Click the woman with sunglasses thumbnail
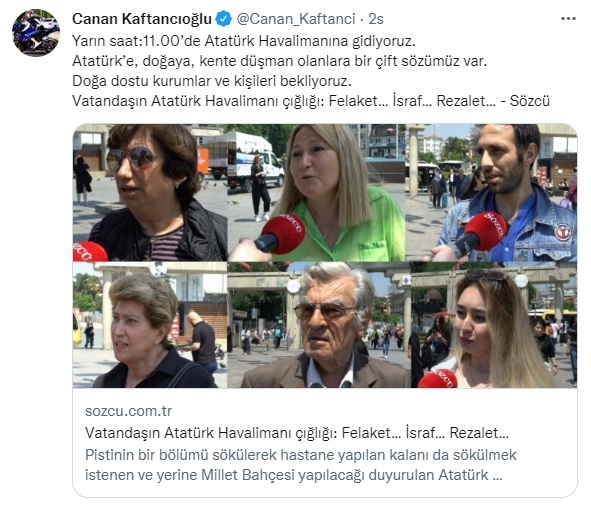 pos(150,193)
